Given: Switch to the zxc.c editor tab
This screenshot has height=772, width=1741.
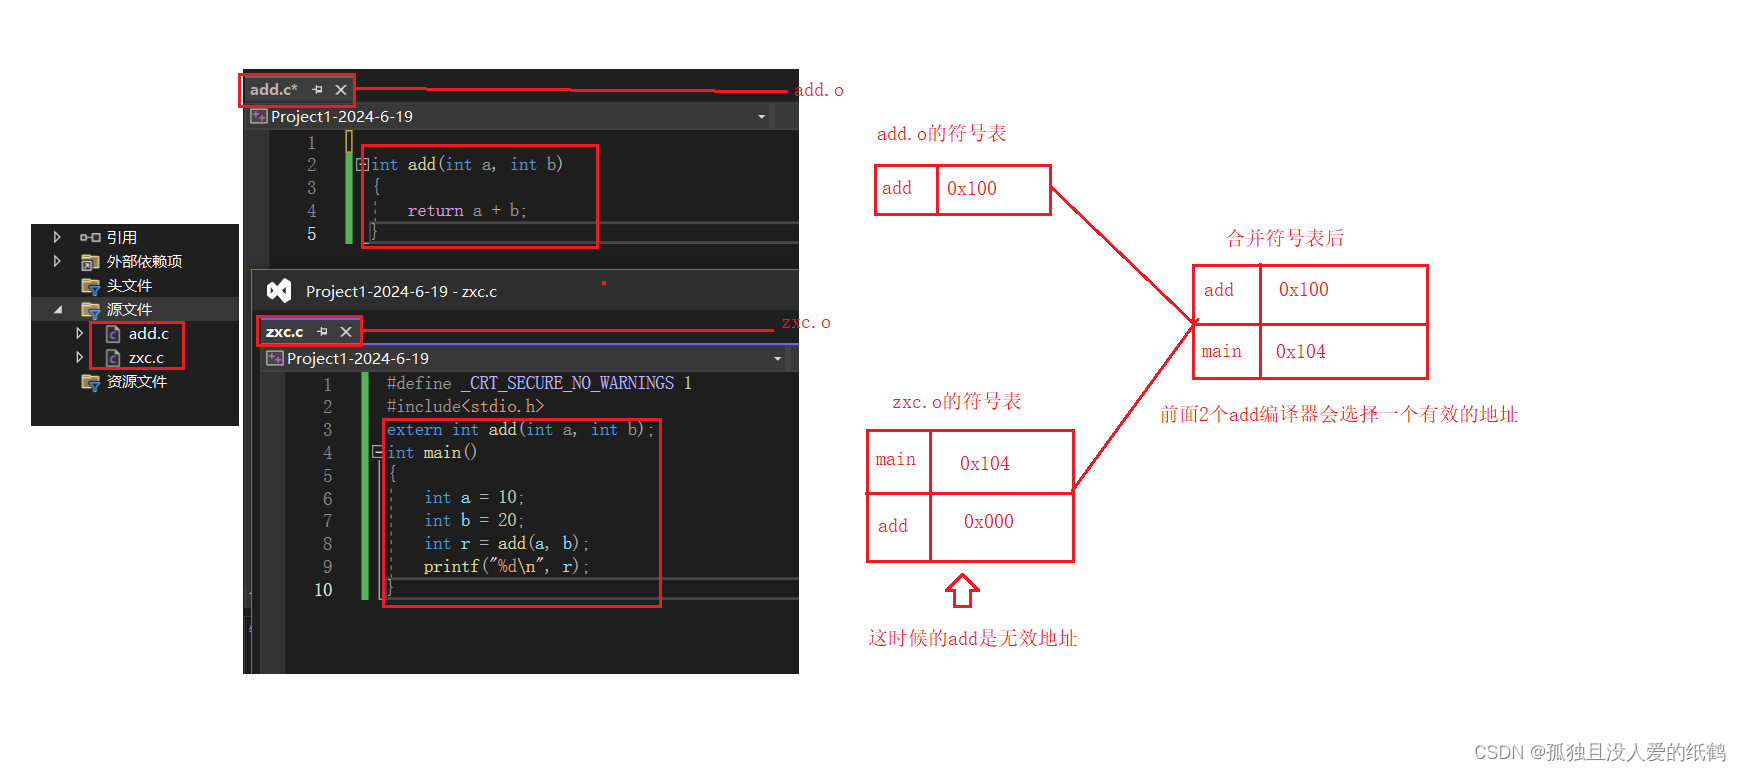Looking at the screenshot, I should [x=284, y=331].
